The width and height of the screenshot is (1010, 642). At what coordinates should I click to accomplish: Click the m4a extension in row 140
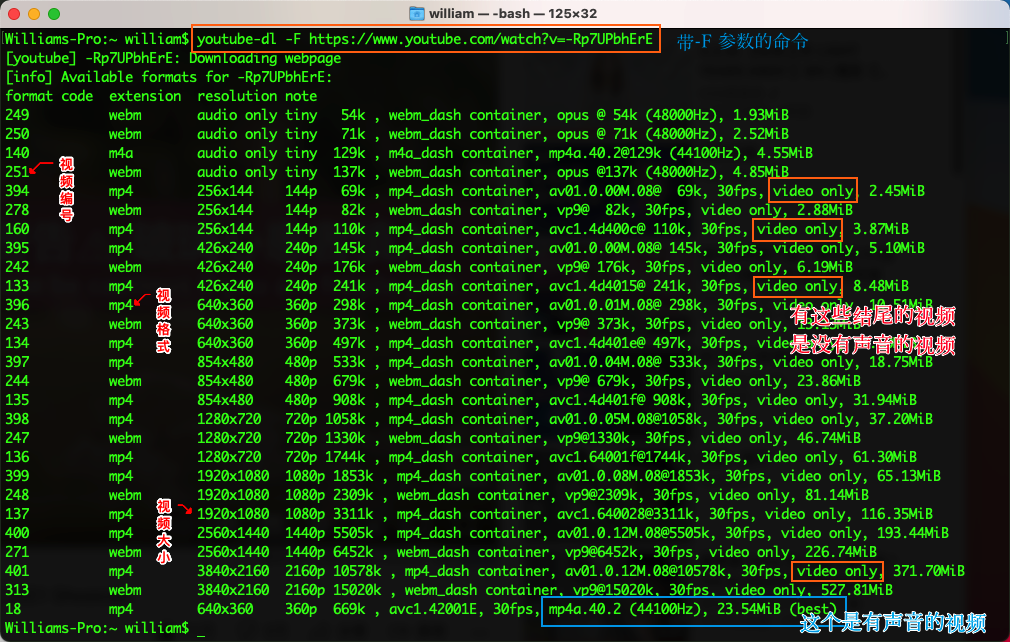pos(121,153)
